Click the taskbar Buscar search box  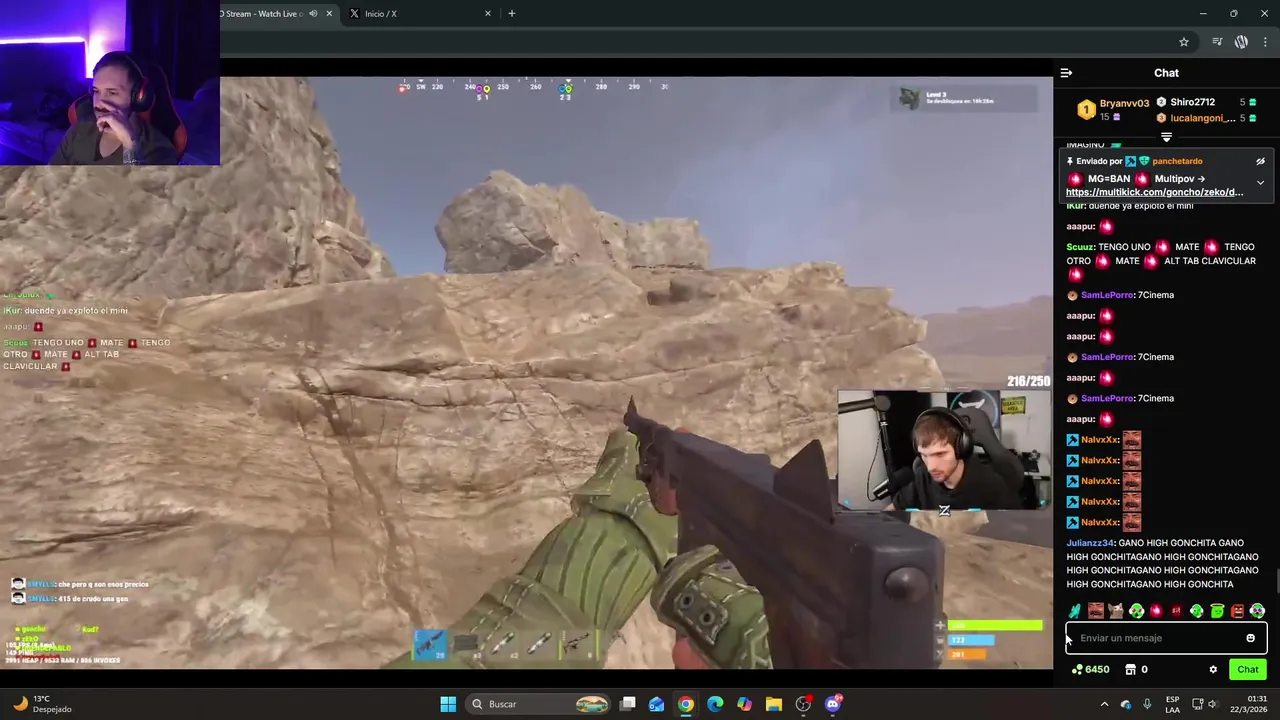539,704
